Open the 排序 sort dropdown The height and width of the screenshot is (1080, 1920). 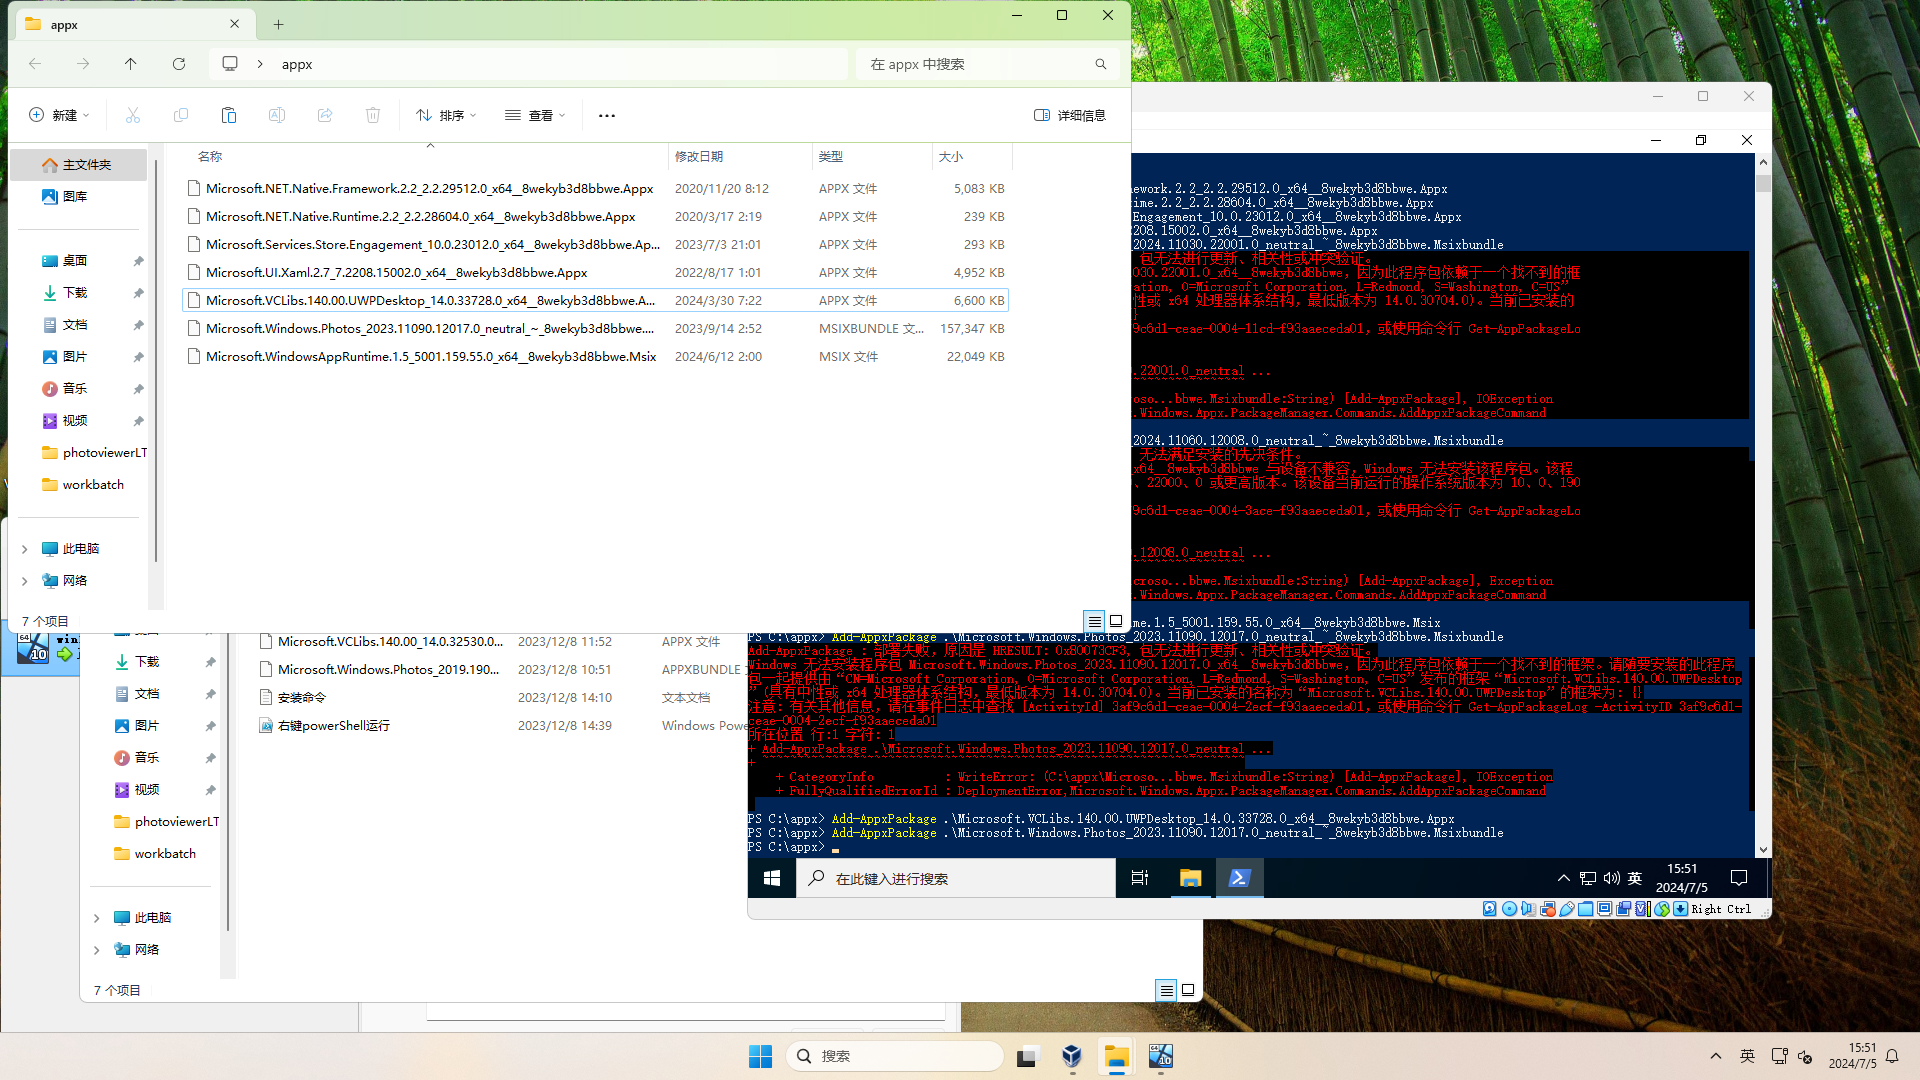click(x=446, y=116)
